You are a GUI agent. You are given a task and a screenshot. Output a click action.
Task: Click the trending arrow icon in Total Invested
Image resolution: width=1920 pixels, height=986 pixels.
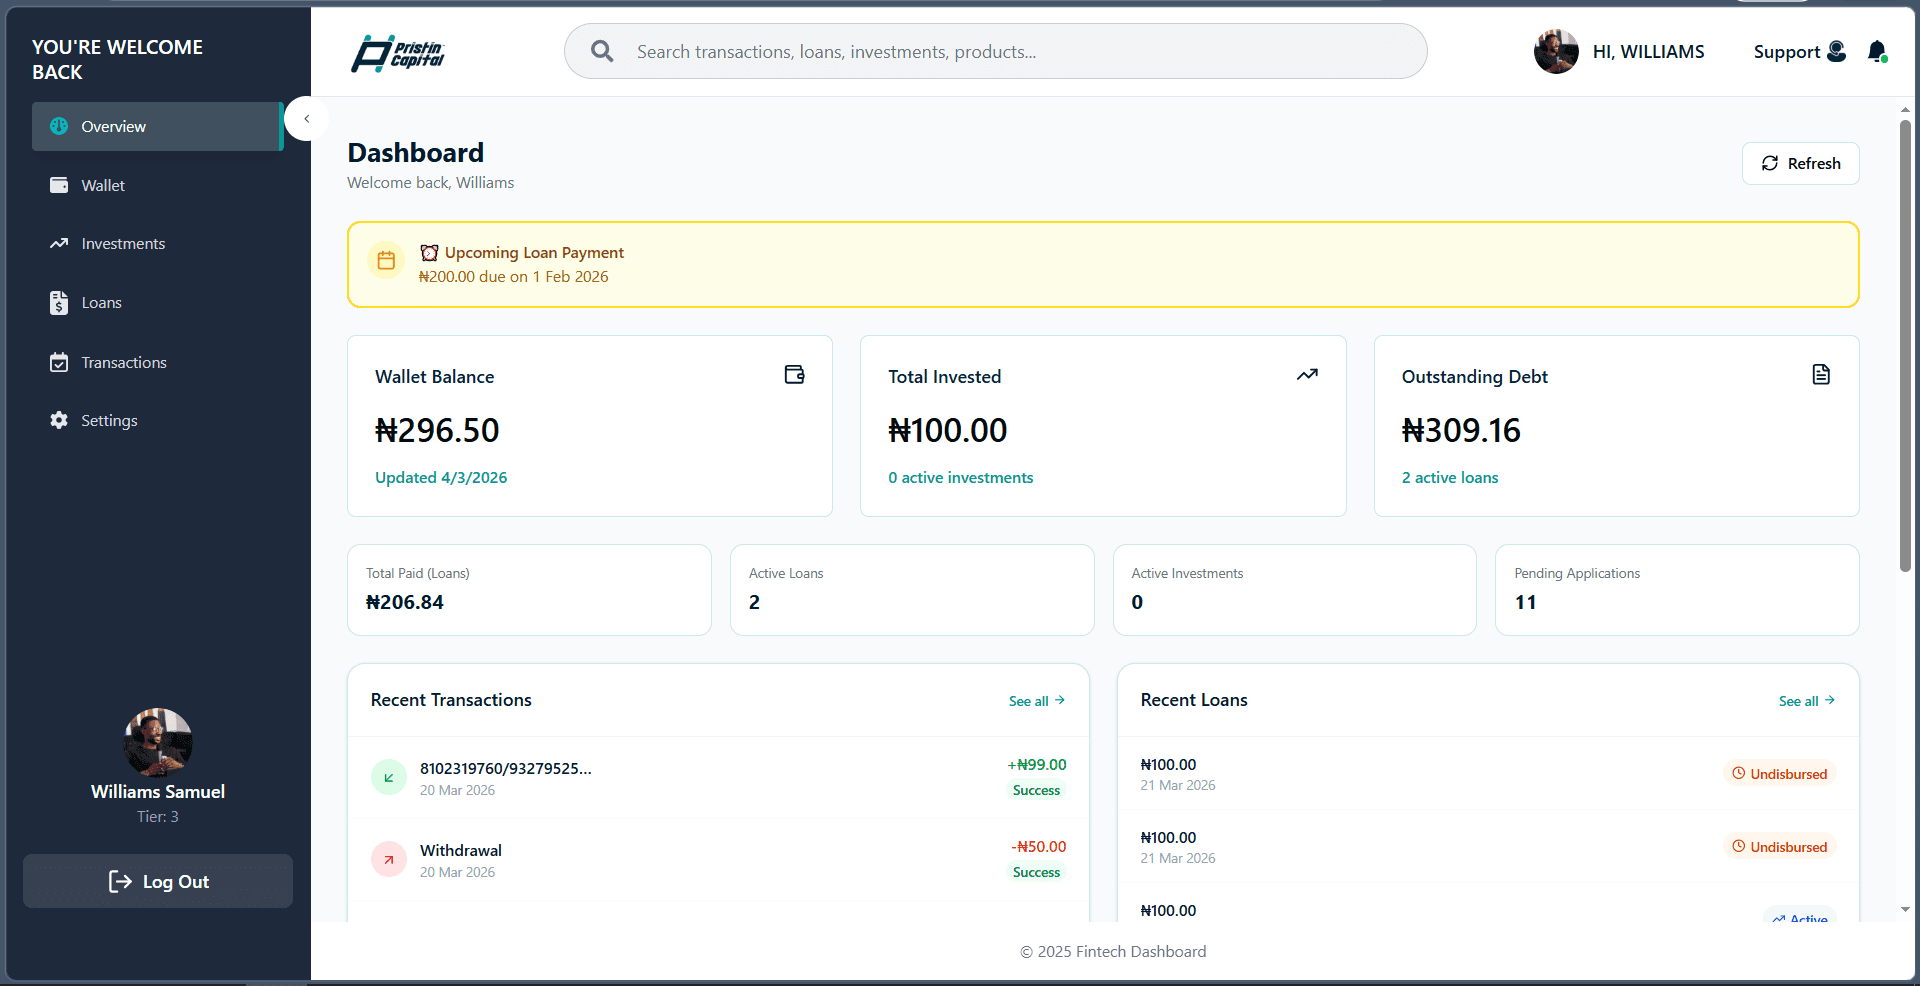pyautogui.click(x=1307, y=375)
